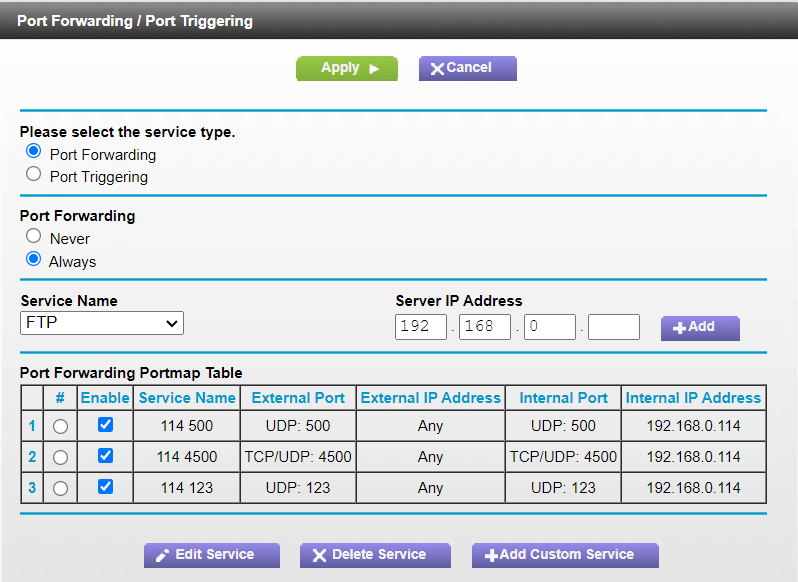Click the '114 4500' service name cell
Viewport: 798px width, 582px height.
point(187,457)
